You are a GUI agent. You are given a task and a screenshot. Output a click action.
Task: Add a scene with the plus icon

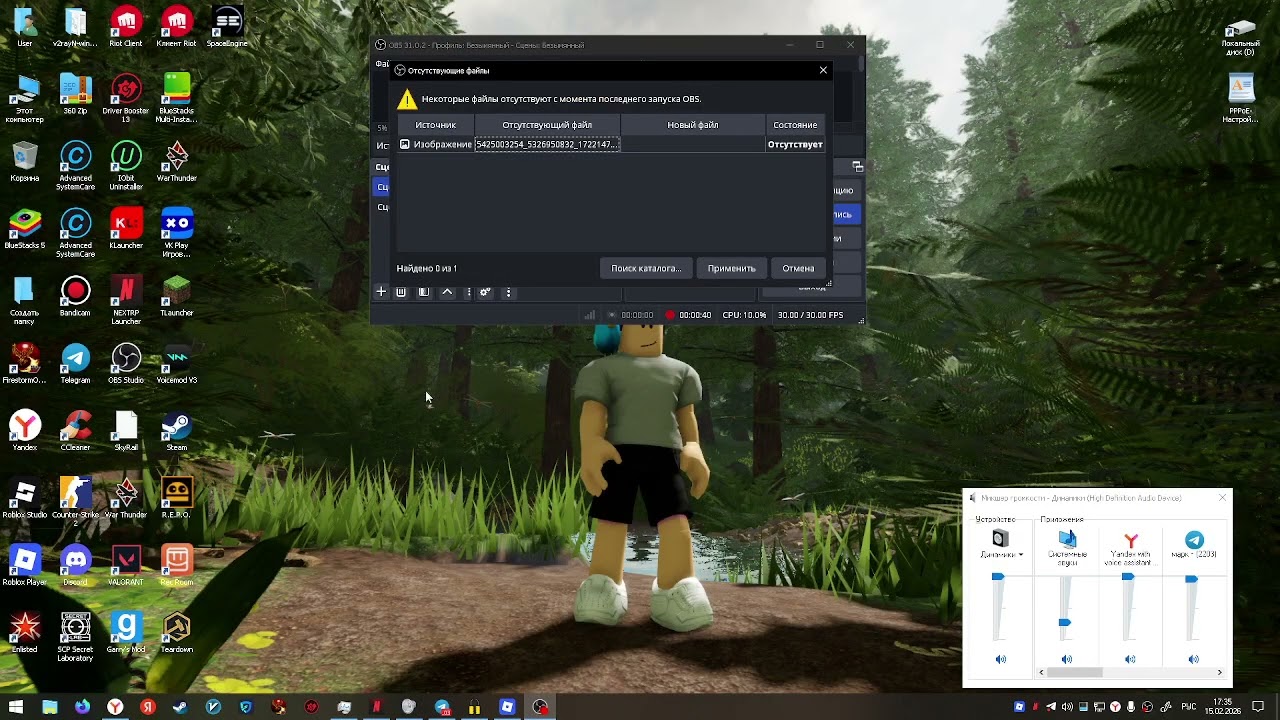pos(381,292)
